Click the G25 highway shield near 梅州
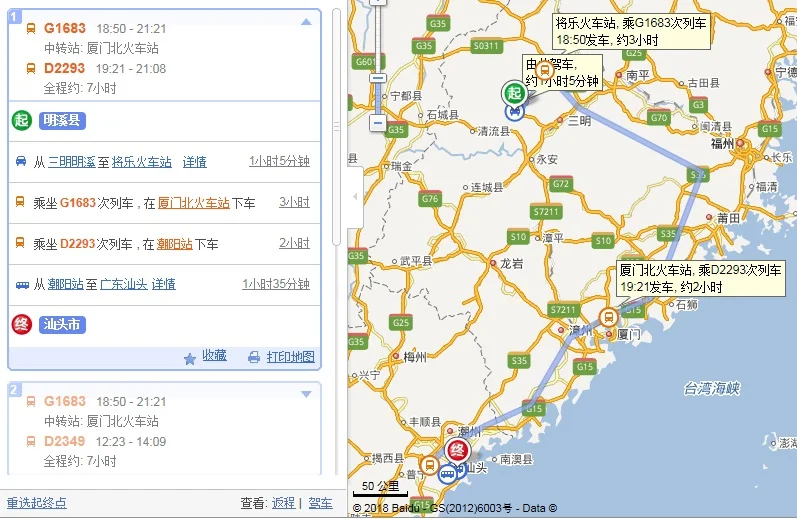The image size is (797, 519). click(x=401, y=322)
